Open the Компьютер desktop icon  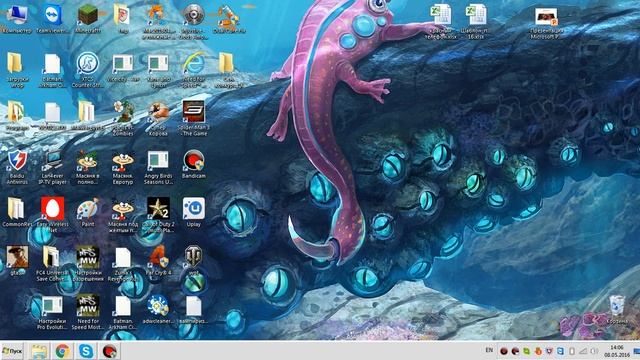(x=16, y=19)
